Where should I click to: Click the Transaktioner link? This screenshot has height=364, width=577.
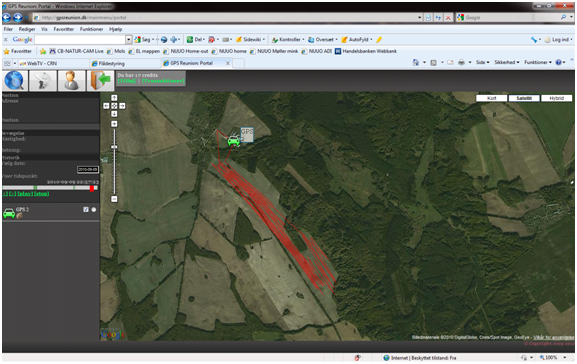point(163,81)
